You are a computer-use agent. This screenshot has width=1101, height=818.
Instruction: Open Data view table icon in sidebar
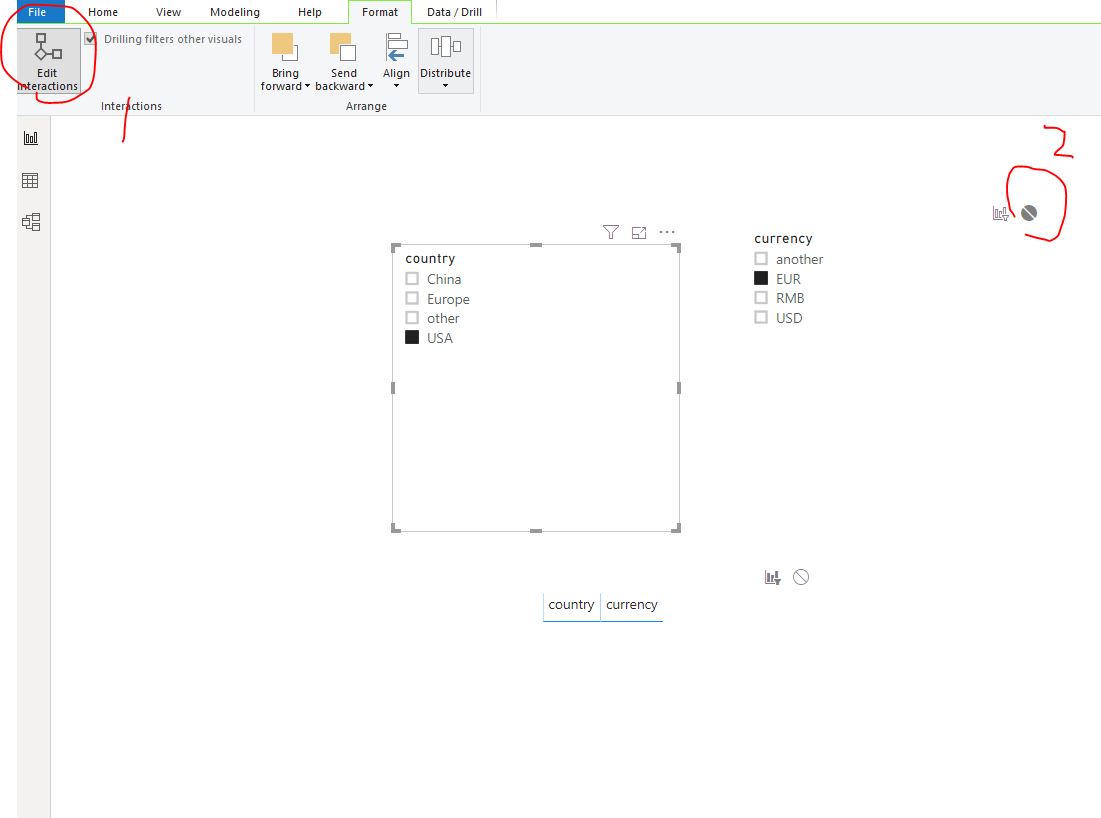click(30, 180)
